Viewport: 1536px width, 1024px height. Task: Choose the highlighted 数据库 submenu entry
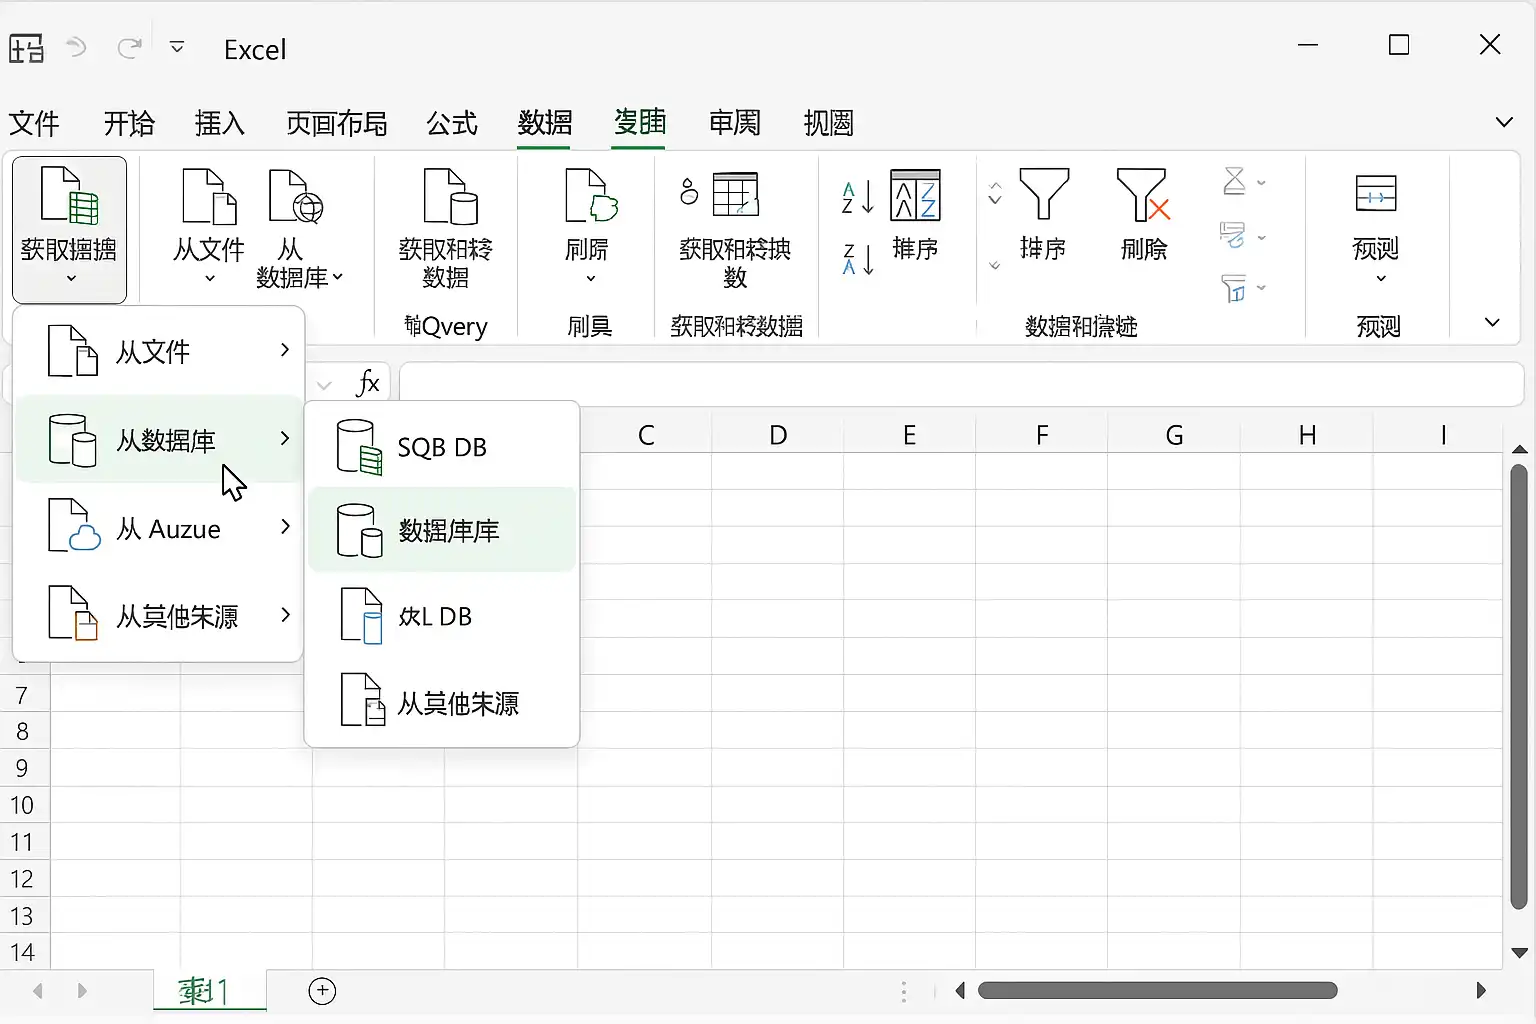coord(442,530)
